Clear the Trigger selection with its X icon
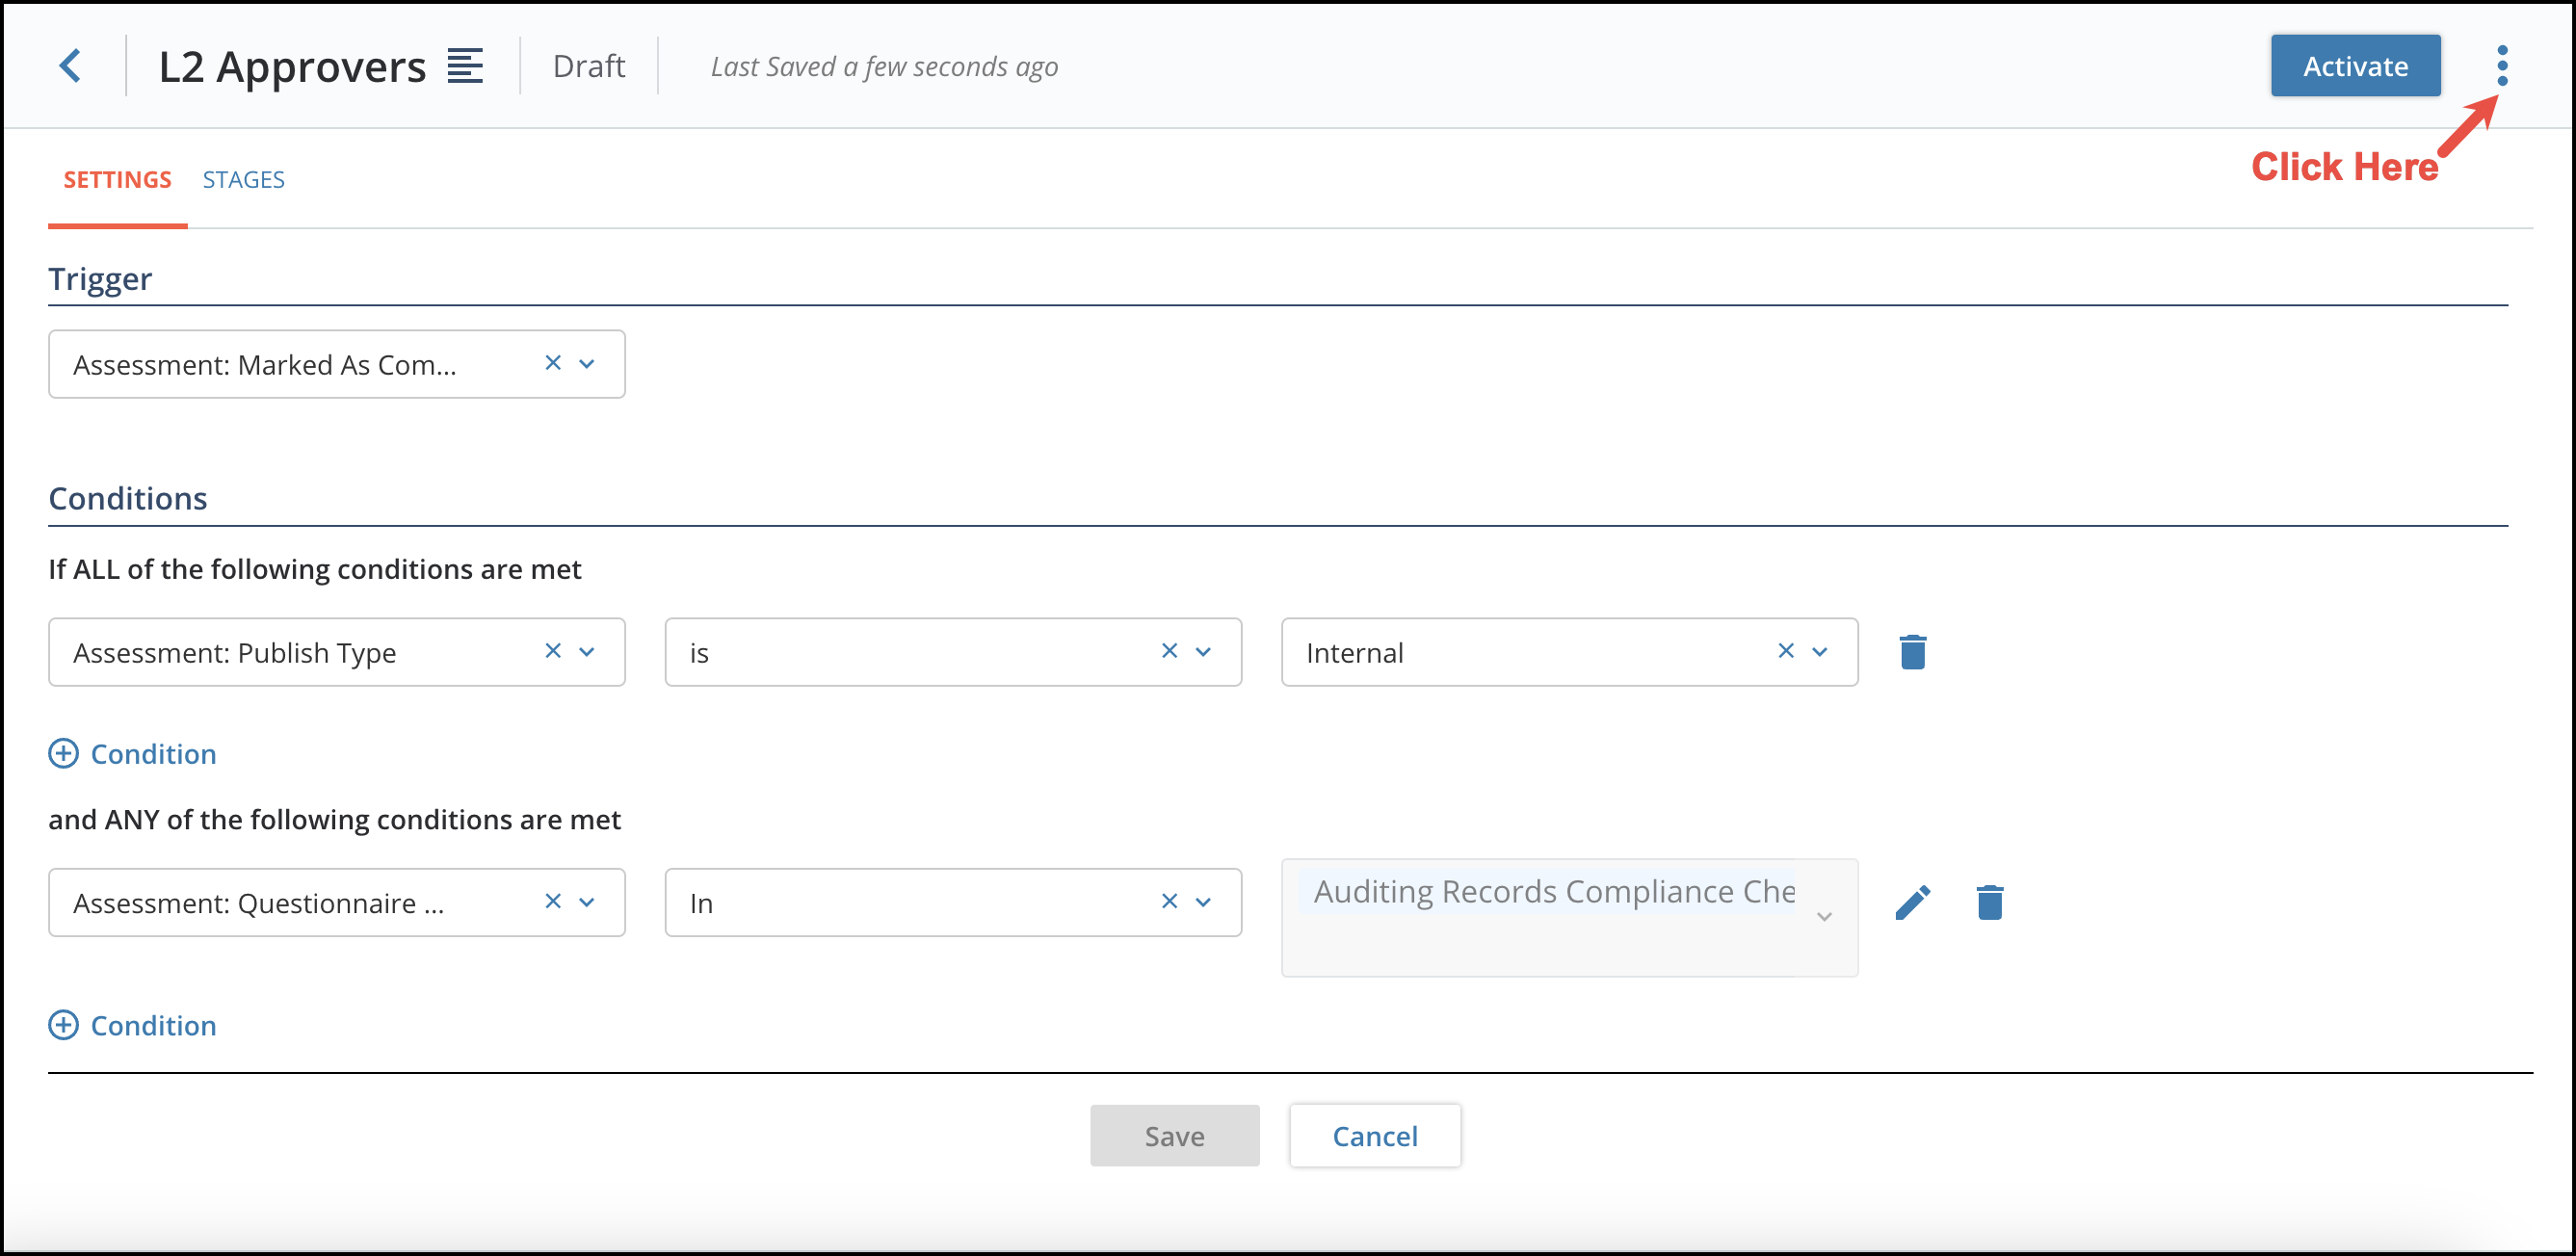This screenshot has width=2576, height=1256. [x=553, y=363]
